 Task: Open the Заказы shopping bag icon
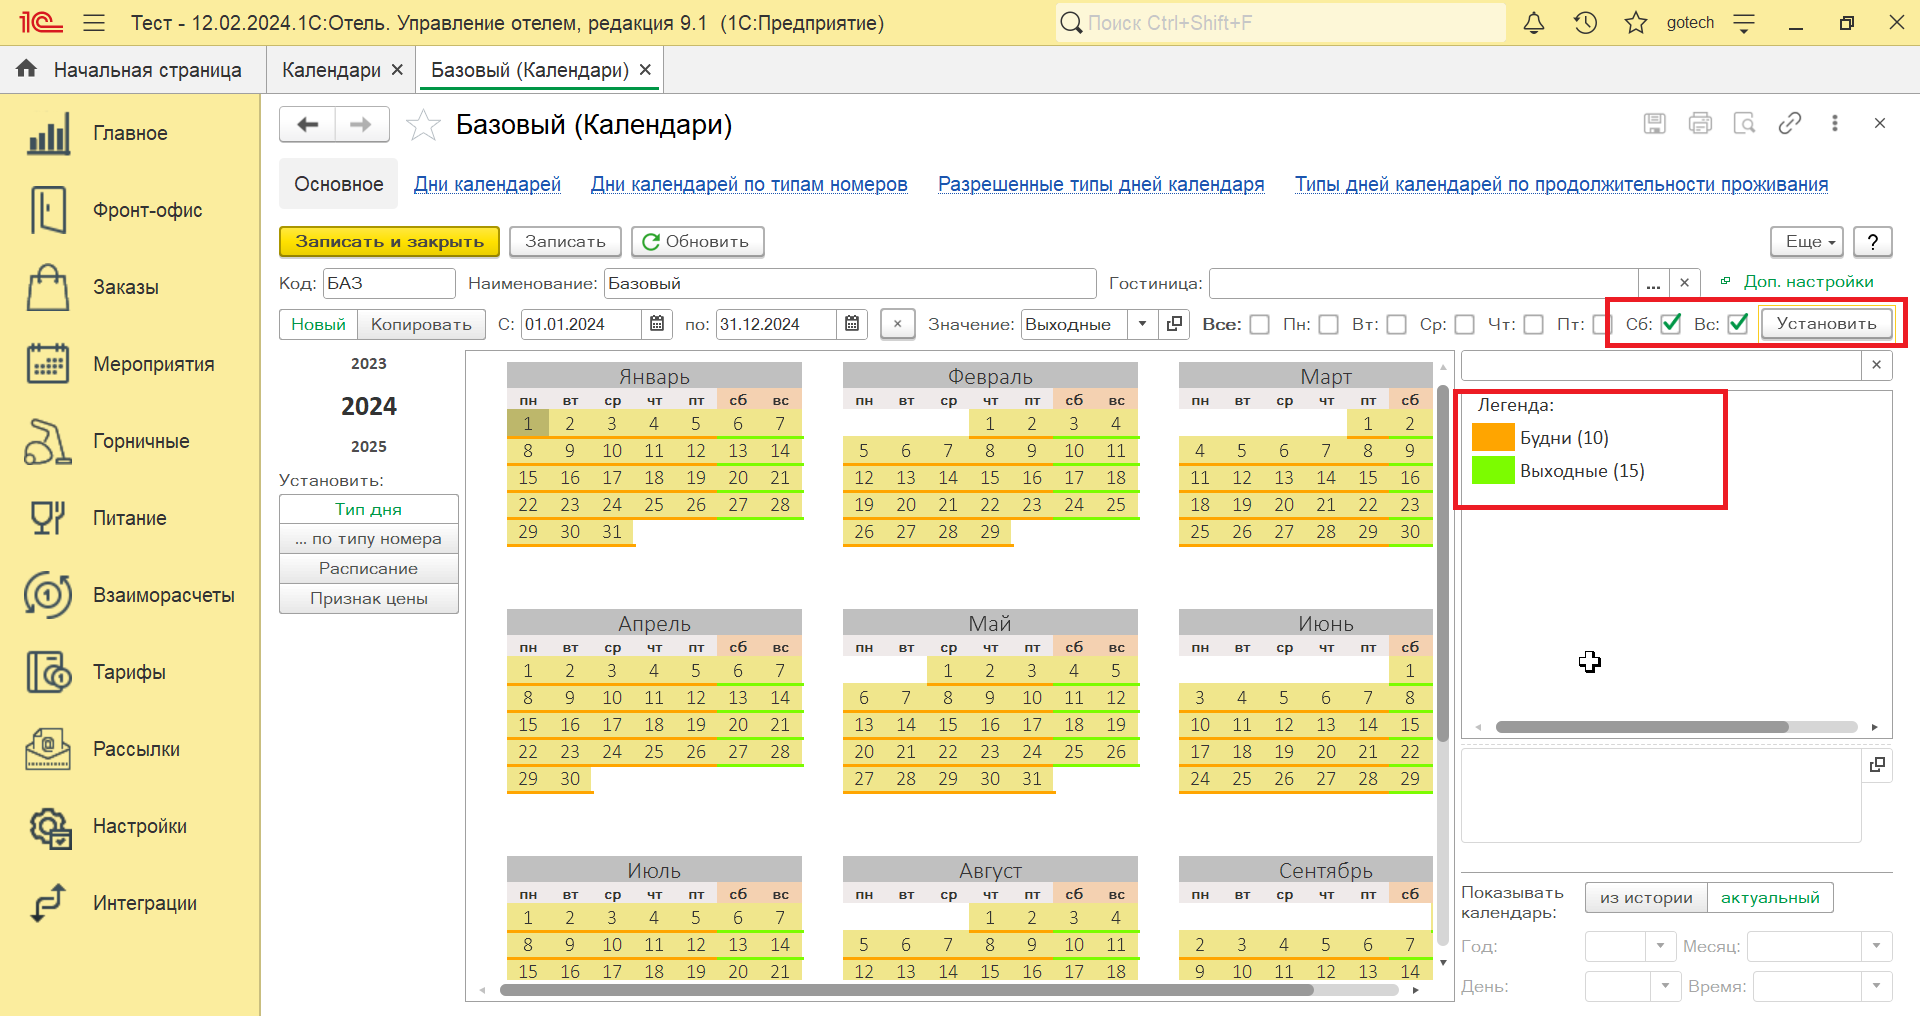pos(48,287)
